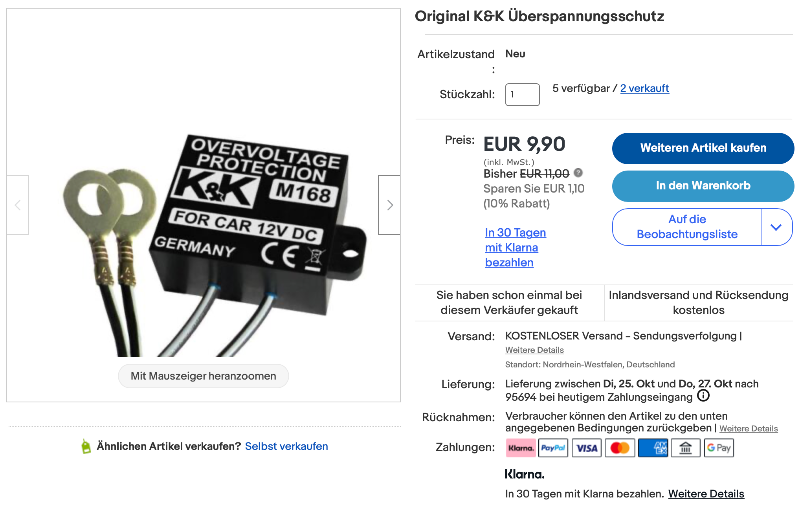Show the previous product image arrow
Screen dimensions: 800x505
pos(17,205)
